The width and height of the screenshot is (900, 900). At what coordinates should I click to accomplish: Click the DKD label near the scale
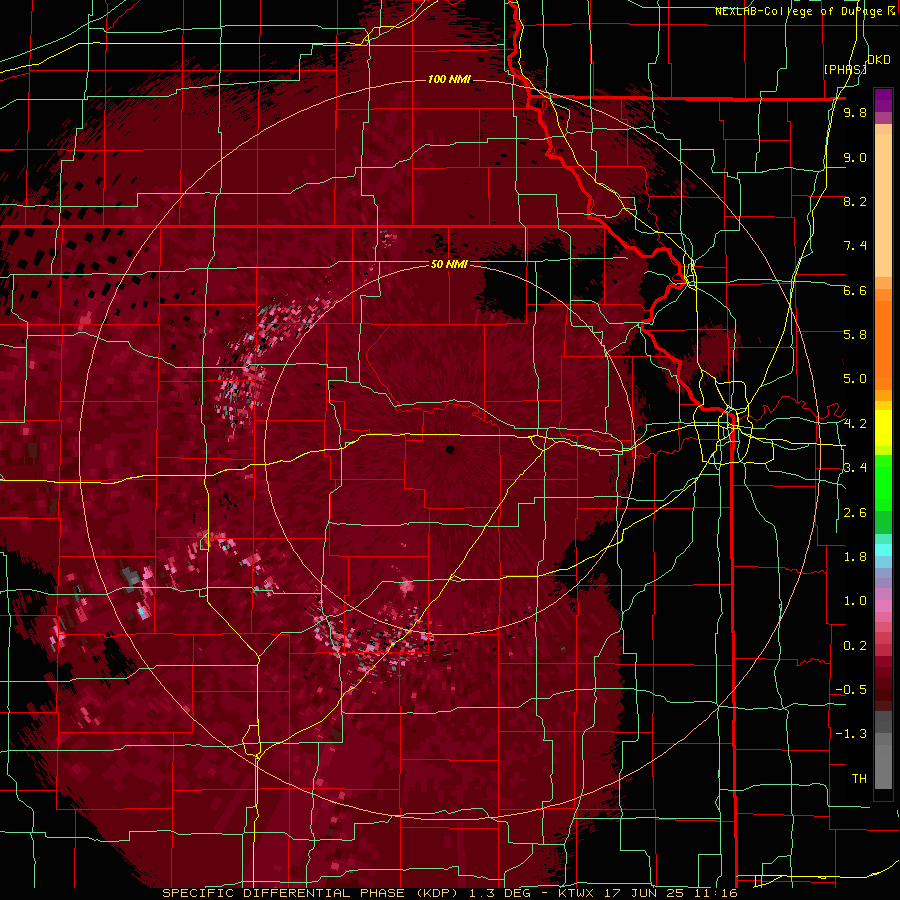879,60
